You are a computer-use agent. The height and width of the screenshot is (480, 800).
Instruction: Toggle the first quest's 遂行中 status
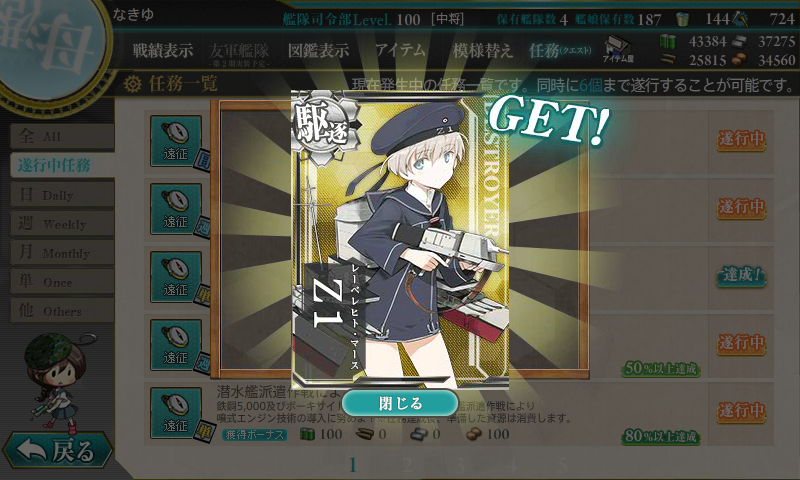741,139
